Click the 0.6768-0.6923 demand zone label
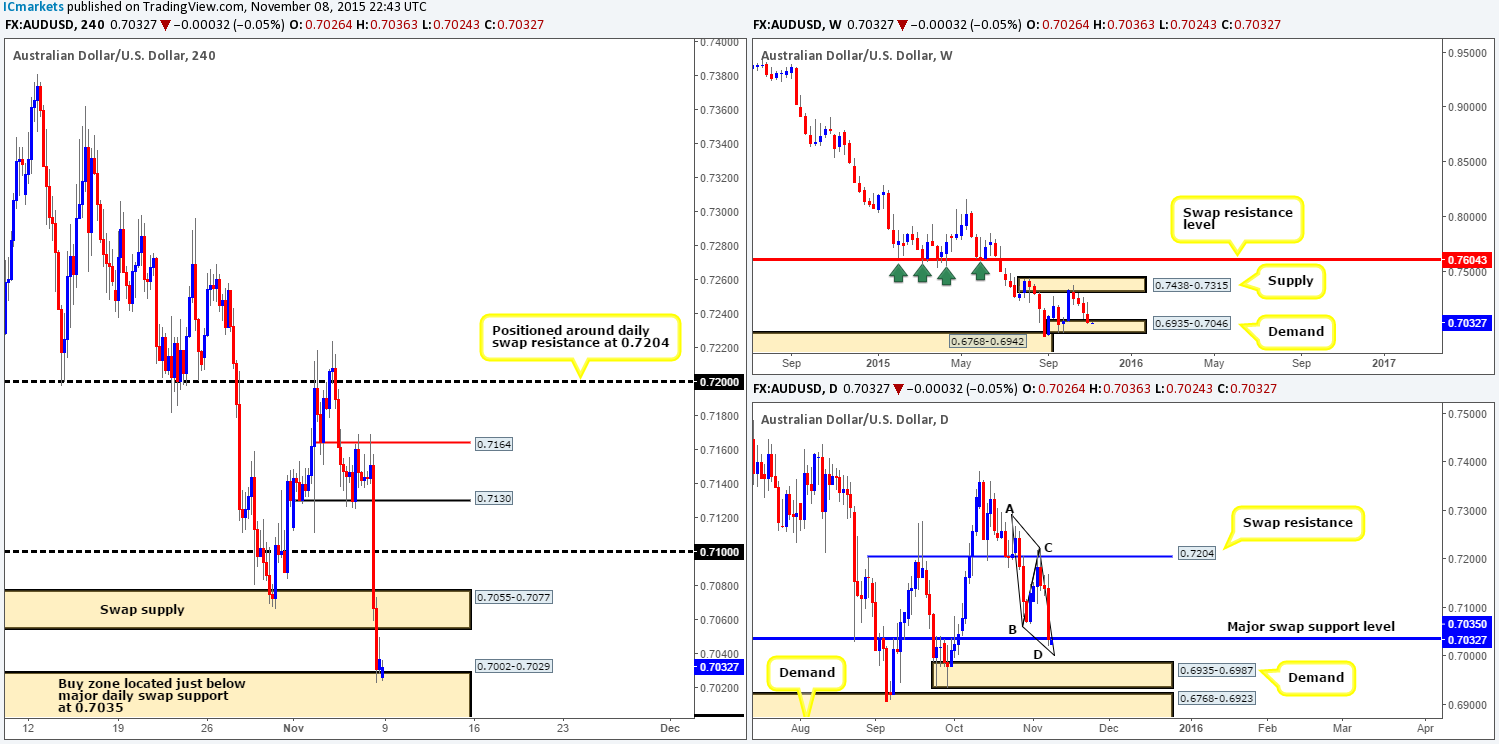The height and width of the screenshot is (744, 1499). pos(1218,698)
